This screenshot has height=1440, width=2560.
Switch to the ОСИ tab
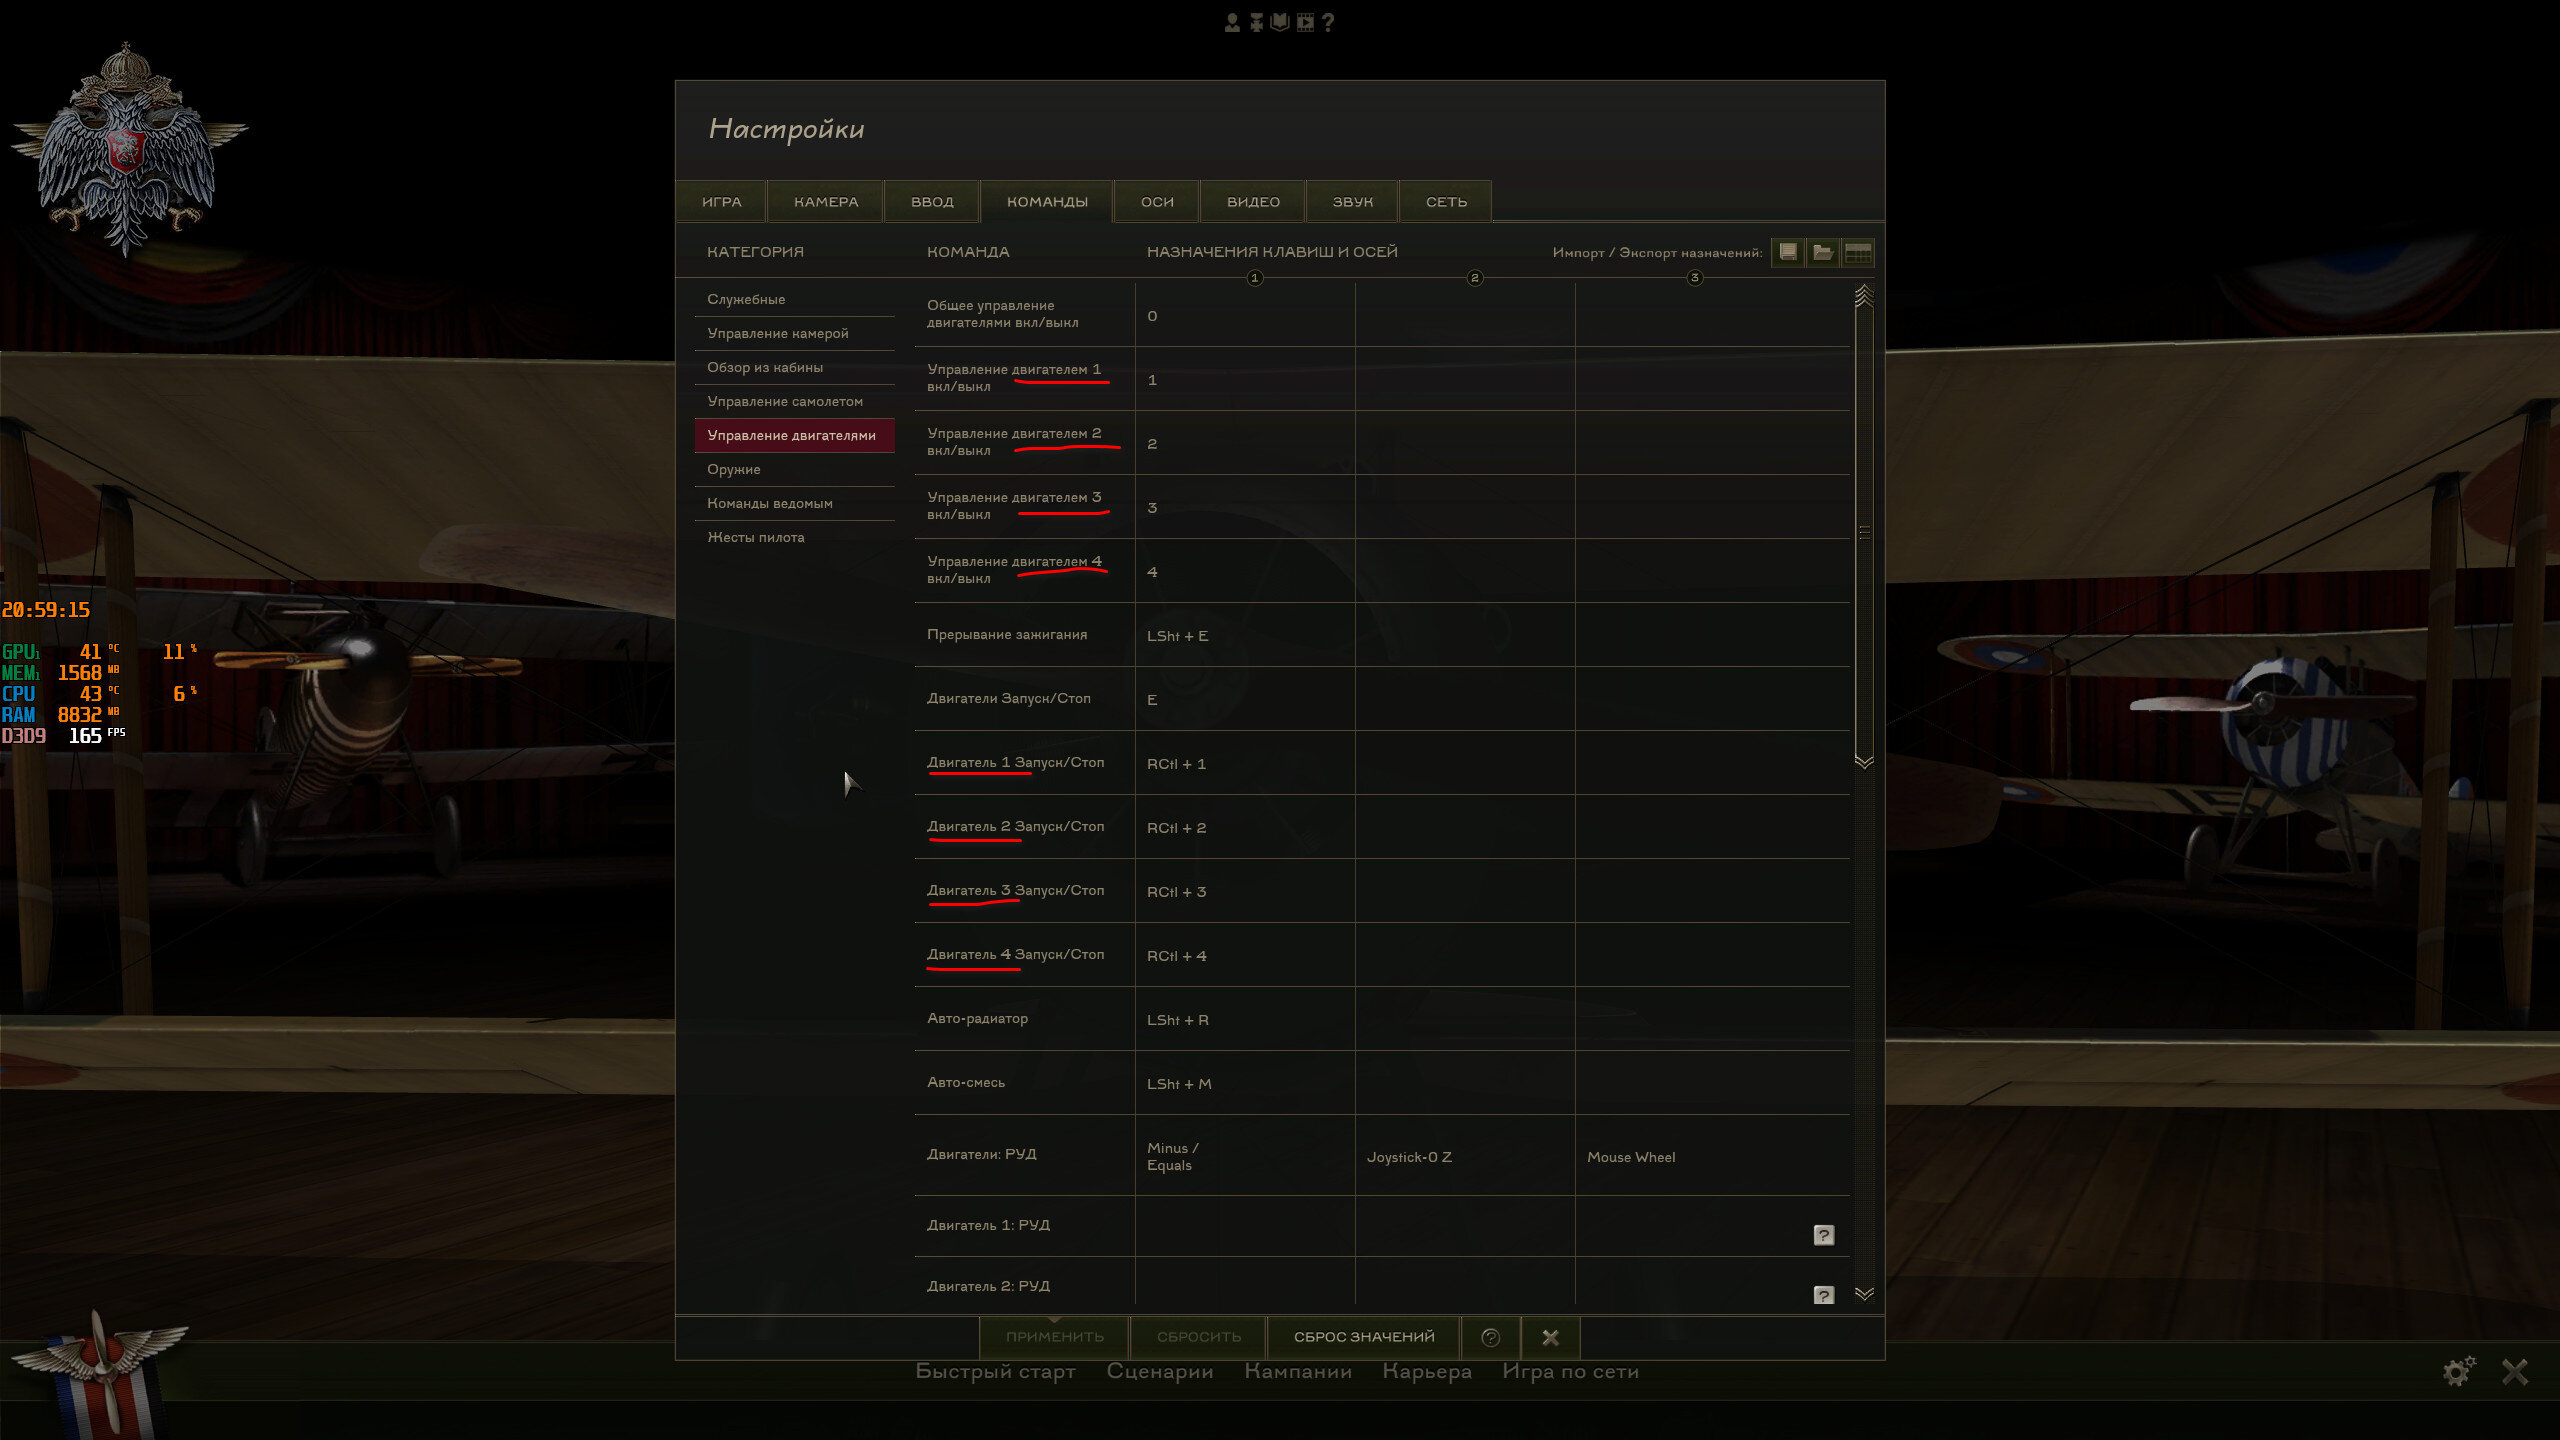(x=1157, y=201)
